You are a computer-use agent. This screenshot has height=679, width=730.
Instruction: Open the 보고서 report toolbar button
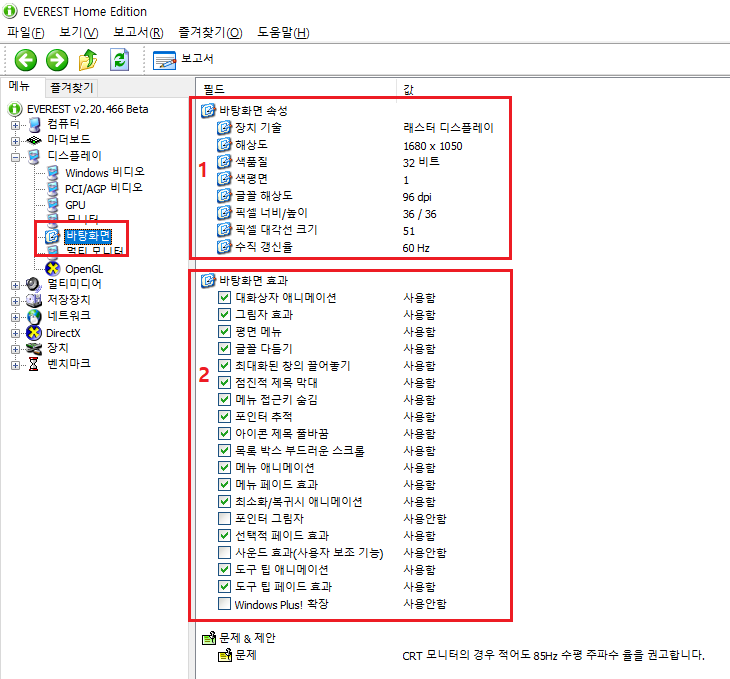tap(183, 60)
